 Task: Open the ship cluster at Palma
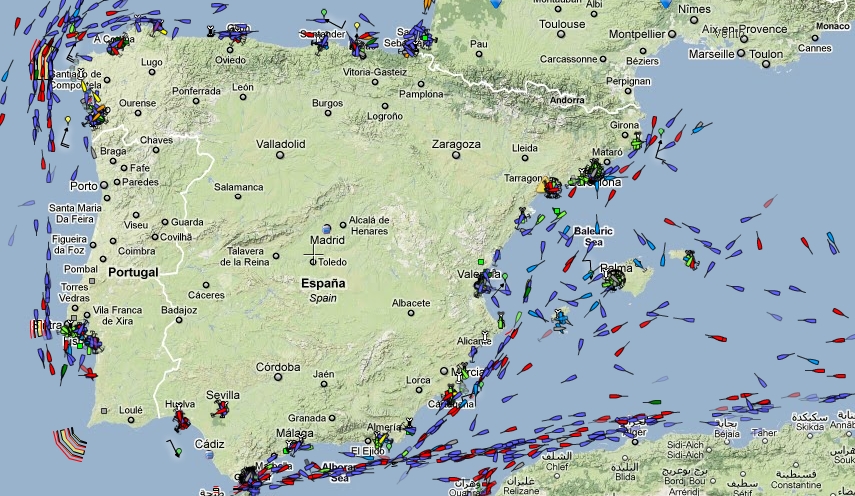coord(611,279)
